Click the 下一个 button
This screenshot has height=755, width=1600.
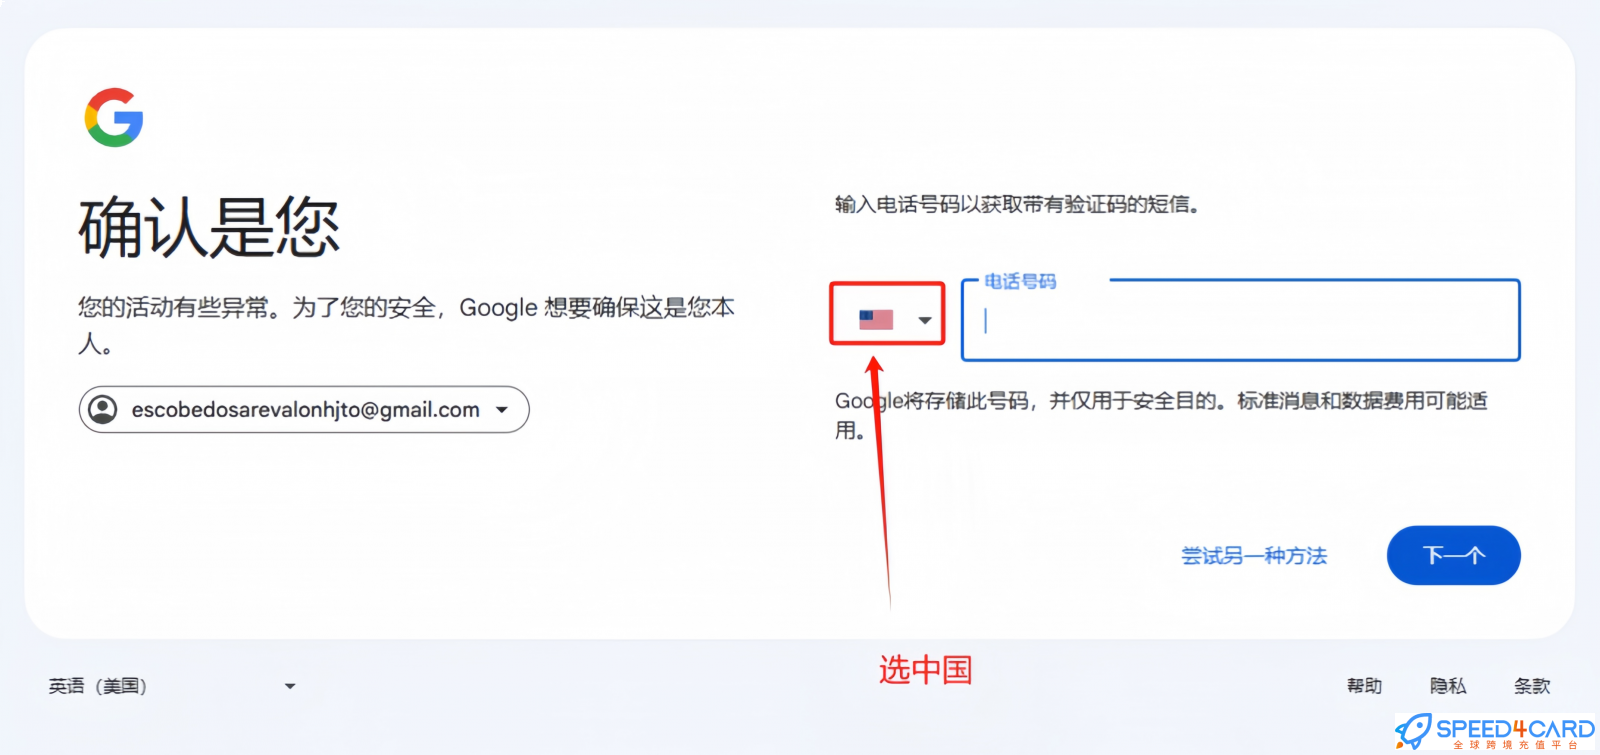tap(1453, 555)
